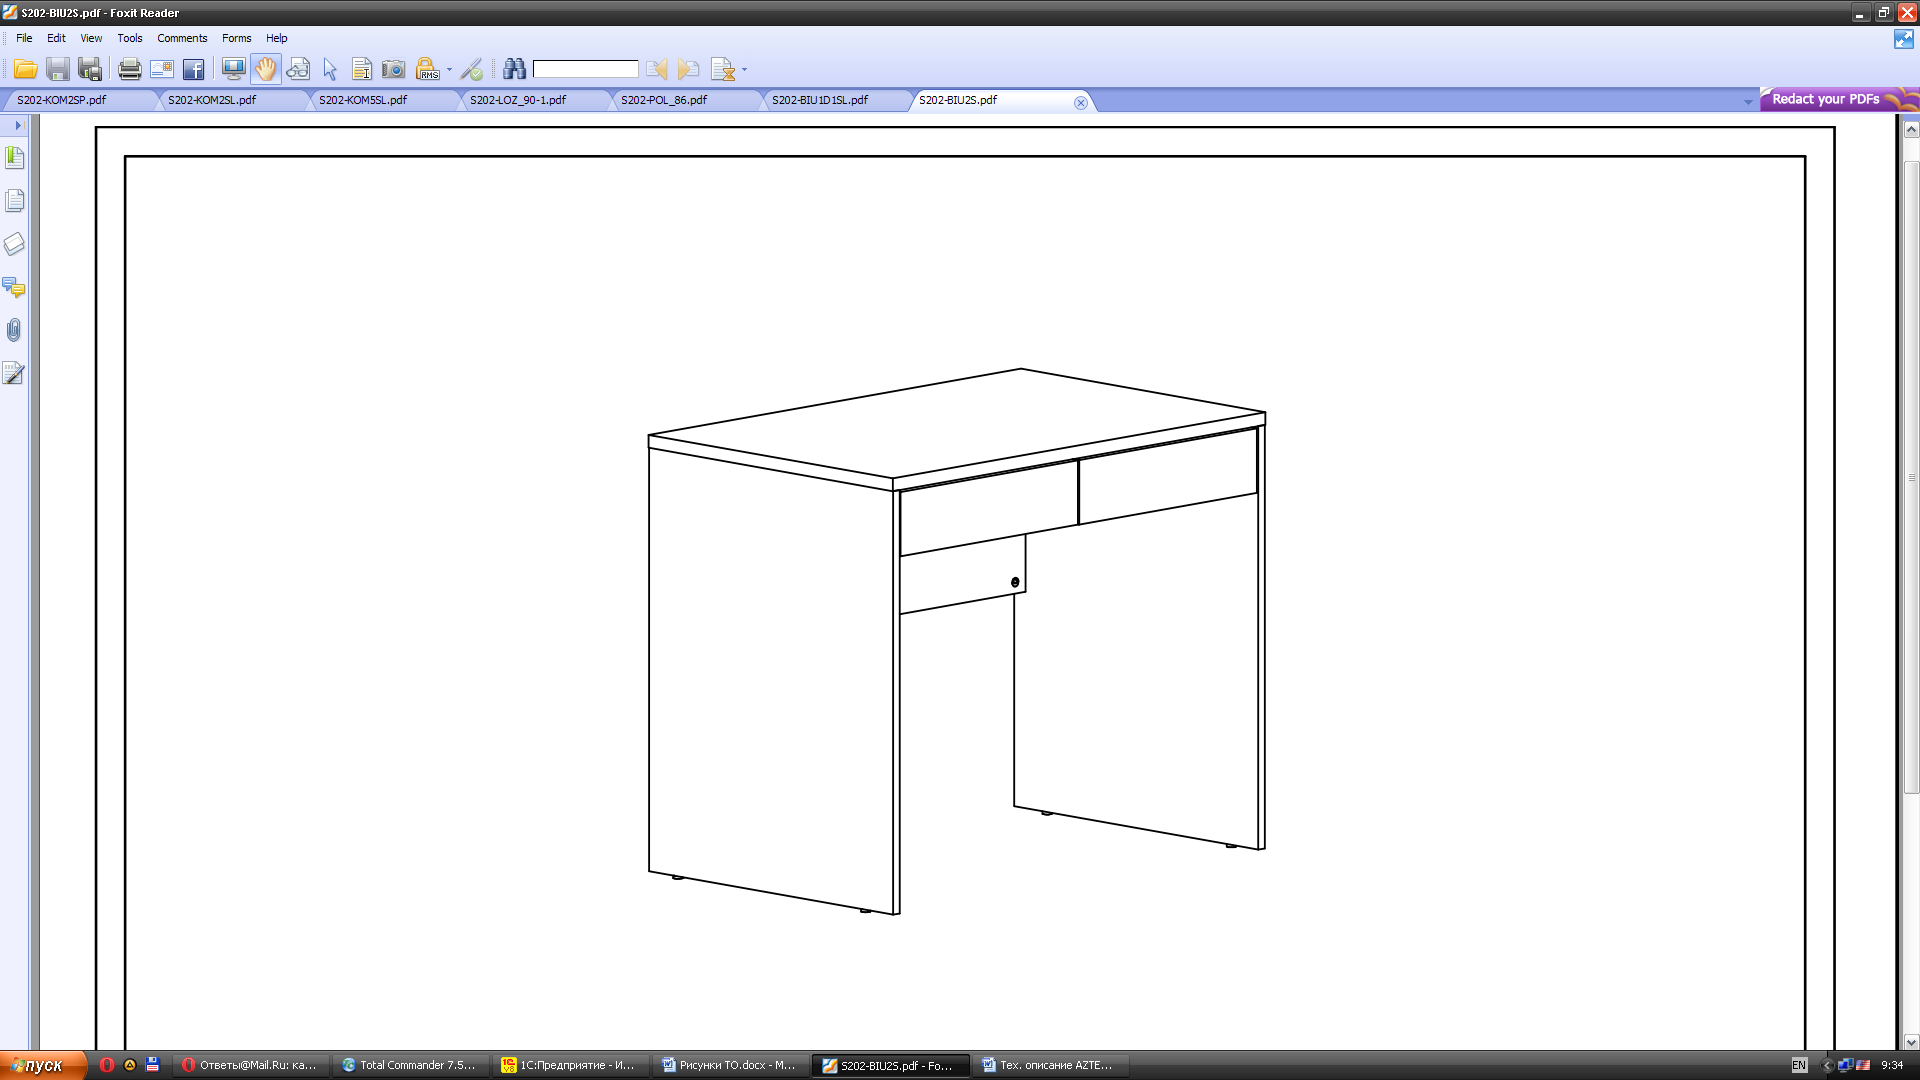Open the Comments panel in sidebar
1920x1080 pixels.
14,288
